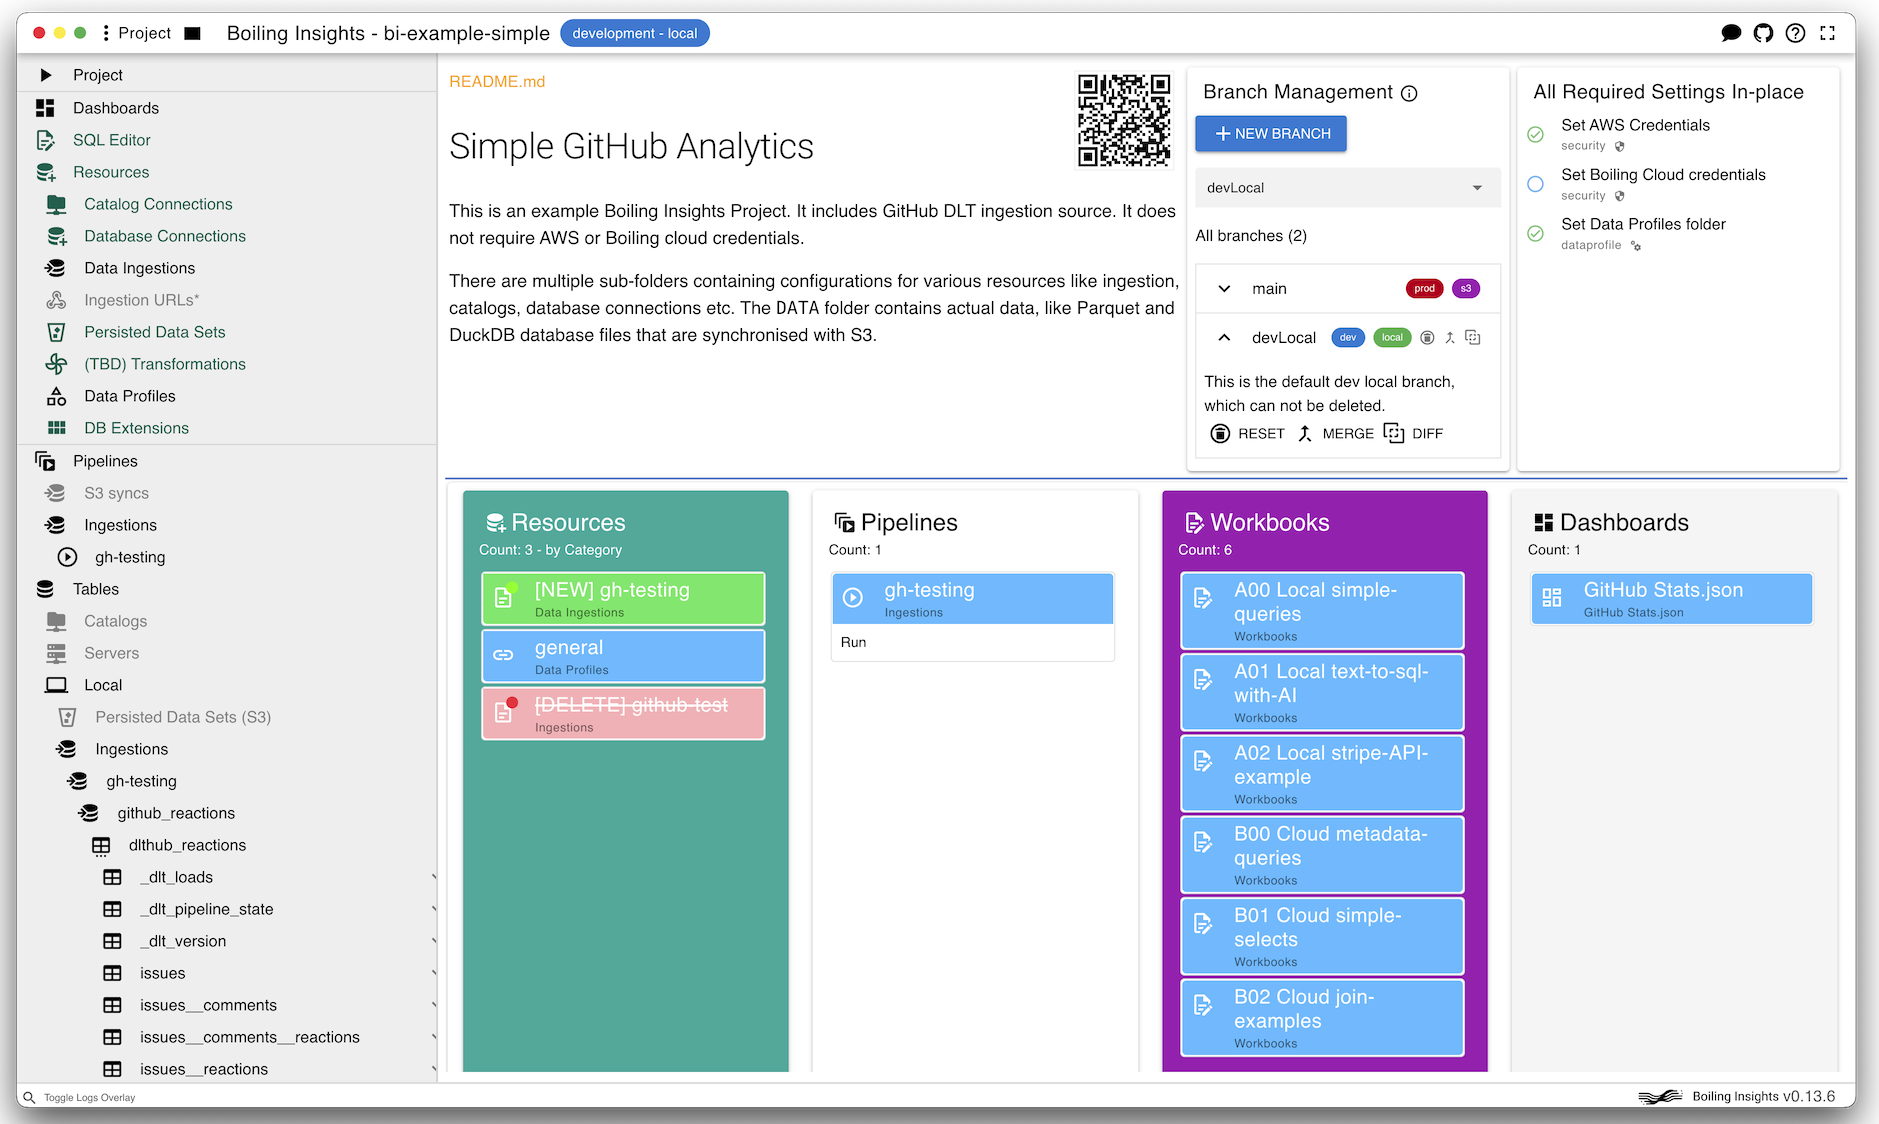Open SQL Editor in the sidebar
Viewport: 1879px width, 1124px height.
[111, 140]
